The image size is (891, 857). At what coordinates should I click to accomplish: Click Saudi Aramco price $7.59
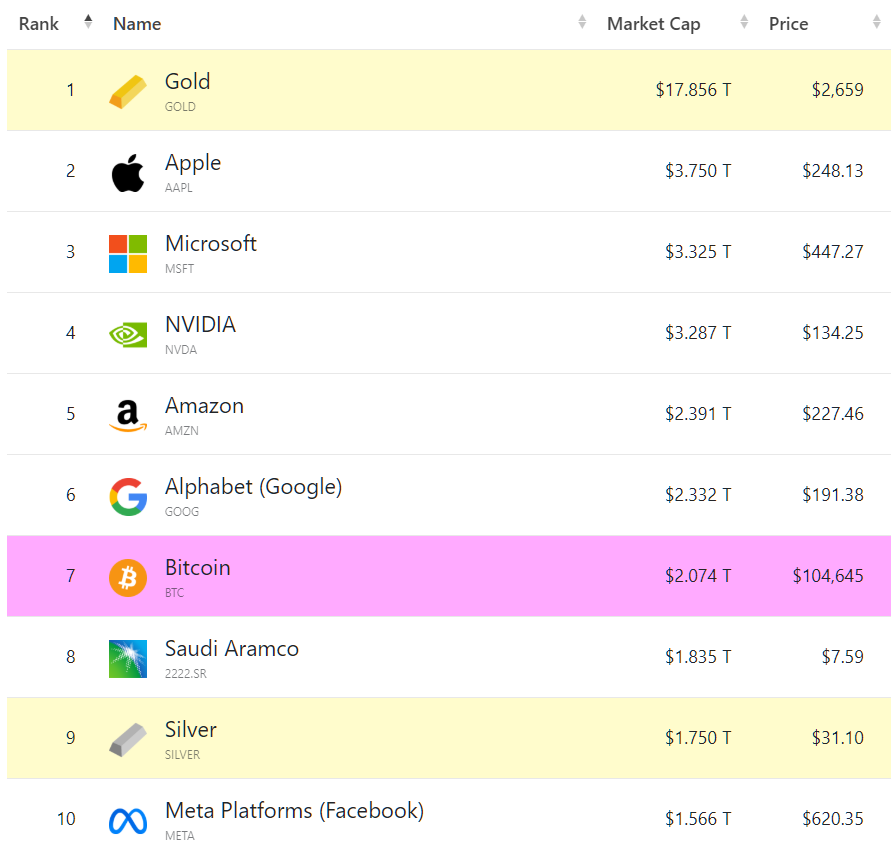coord(842,657)
